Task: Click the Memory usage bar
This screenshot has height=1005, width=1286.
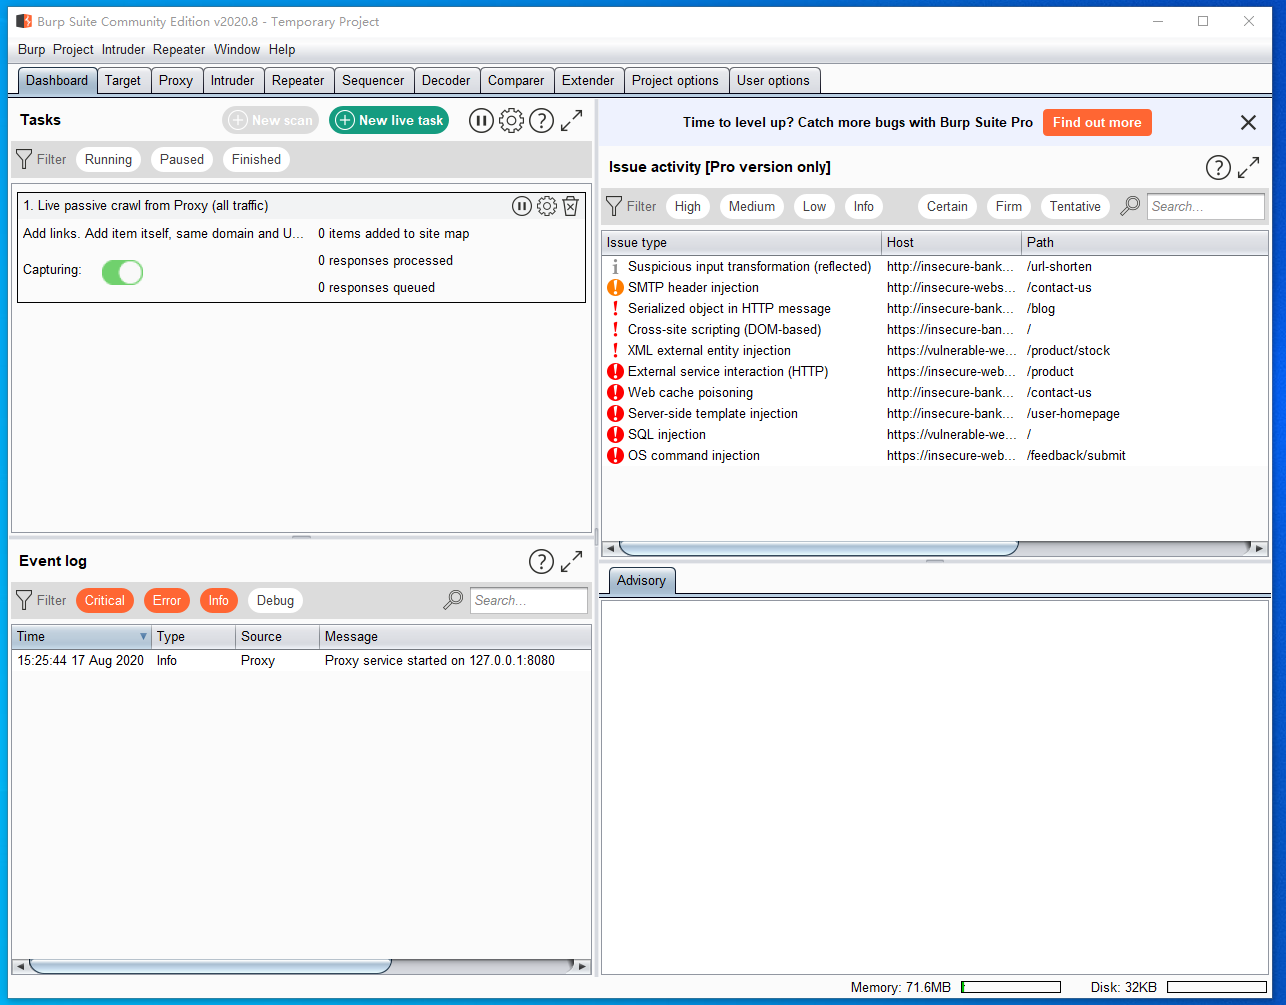Action: [1010, 987]
